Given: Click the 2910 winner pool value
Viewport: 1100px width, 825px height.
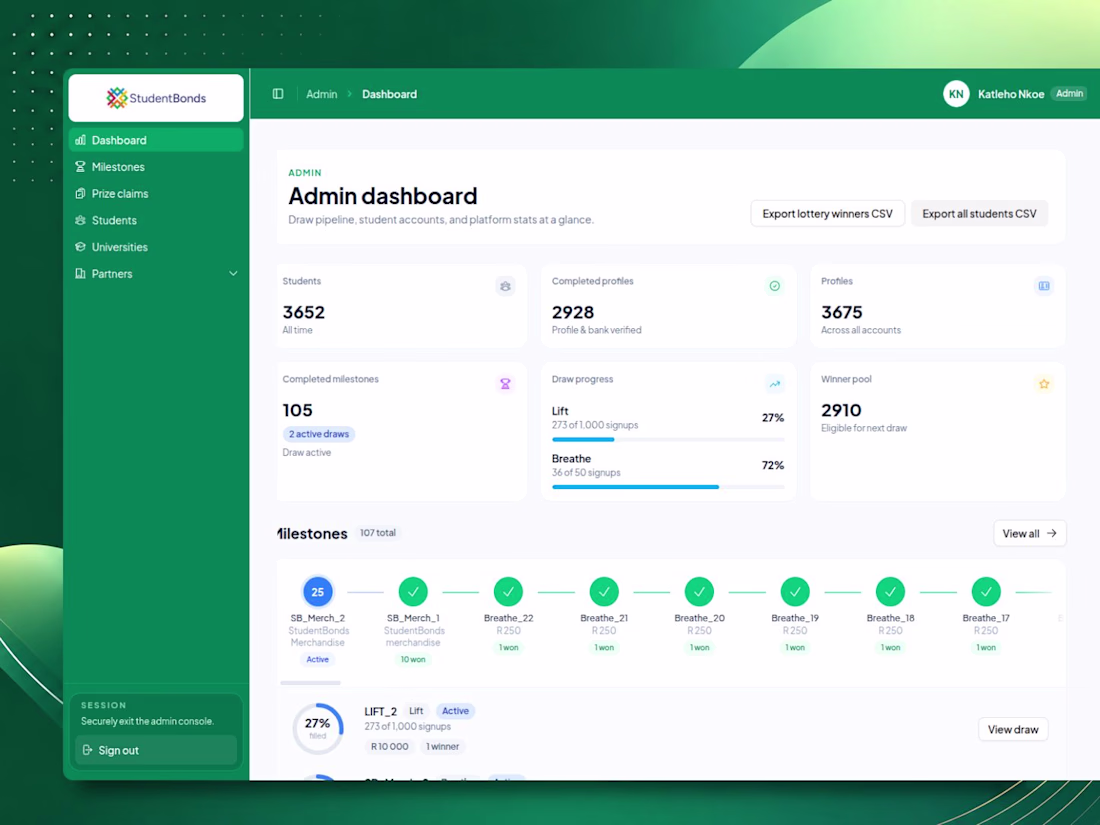Looking at the screenshot, I should [x=841, y=410].
